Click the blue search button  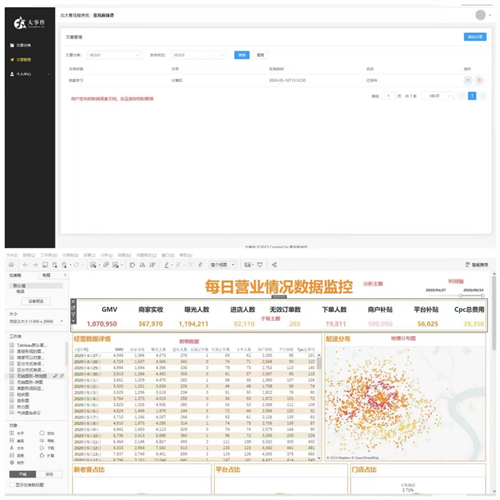(242, 55)
